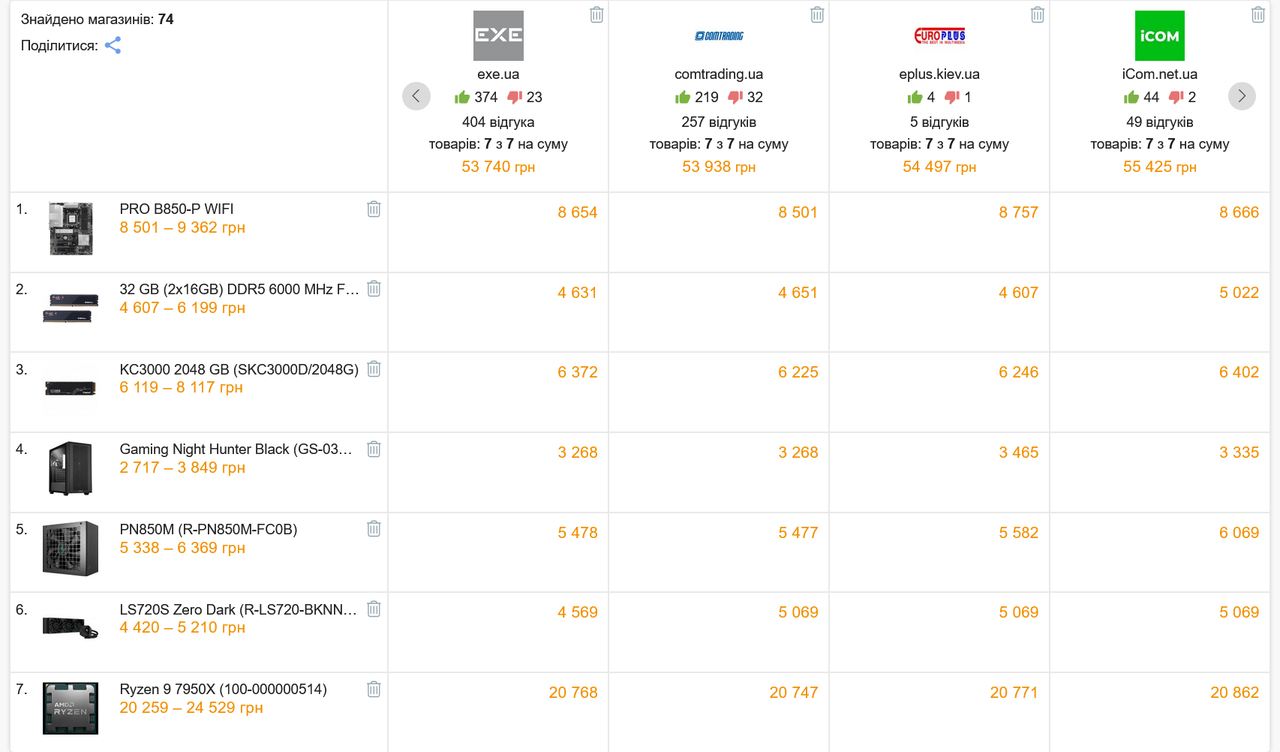Delete KC3000 2048 GB row

coord(374,368)
